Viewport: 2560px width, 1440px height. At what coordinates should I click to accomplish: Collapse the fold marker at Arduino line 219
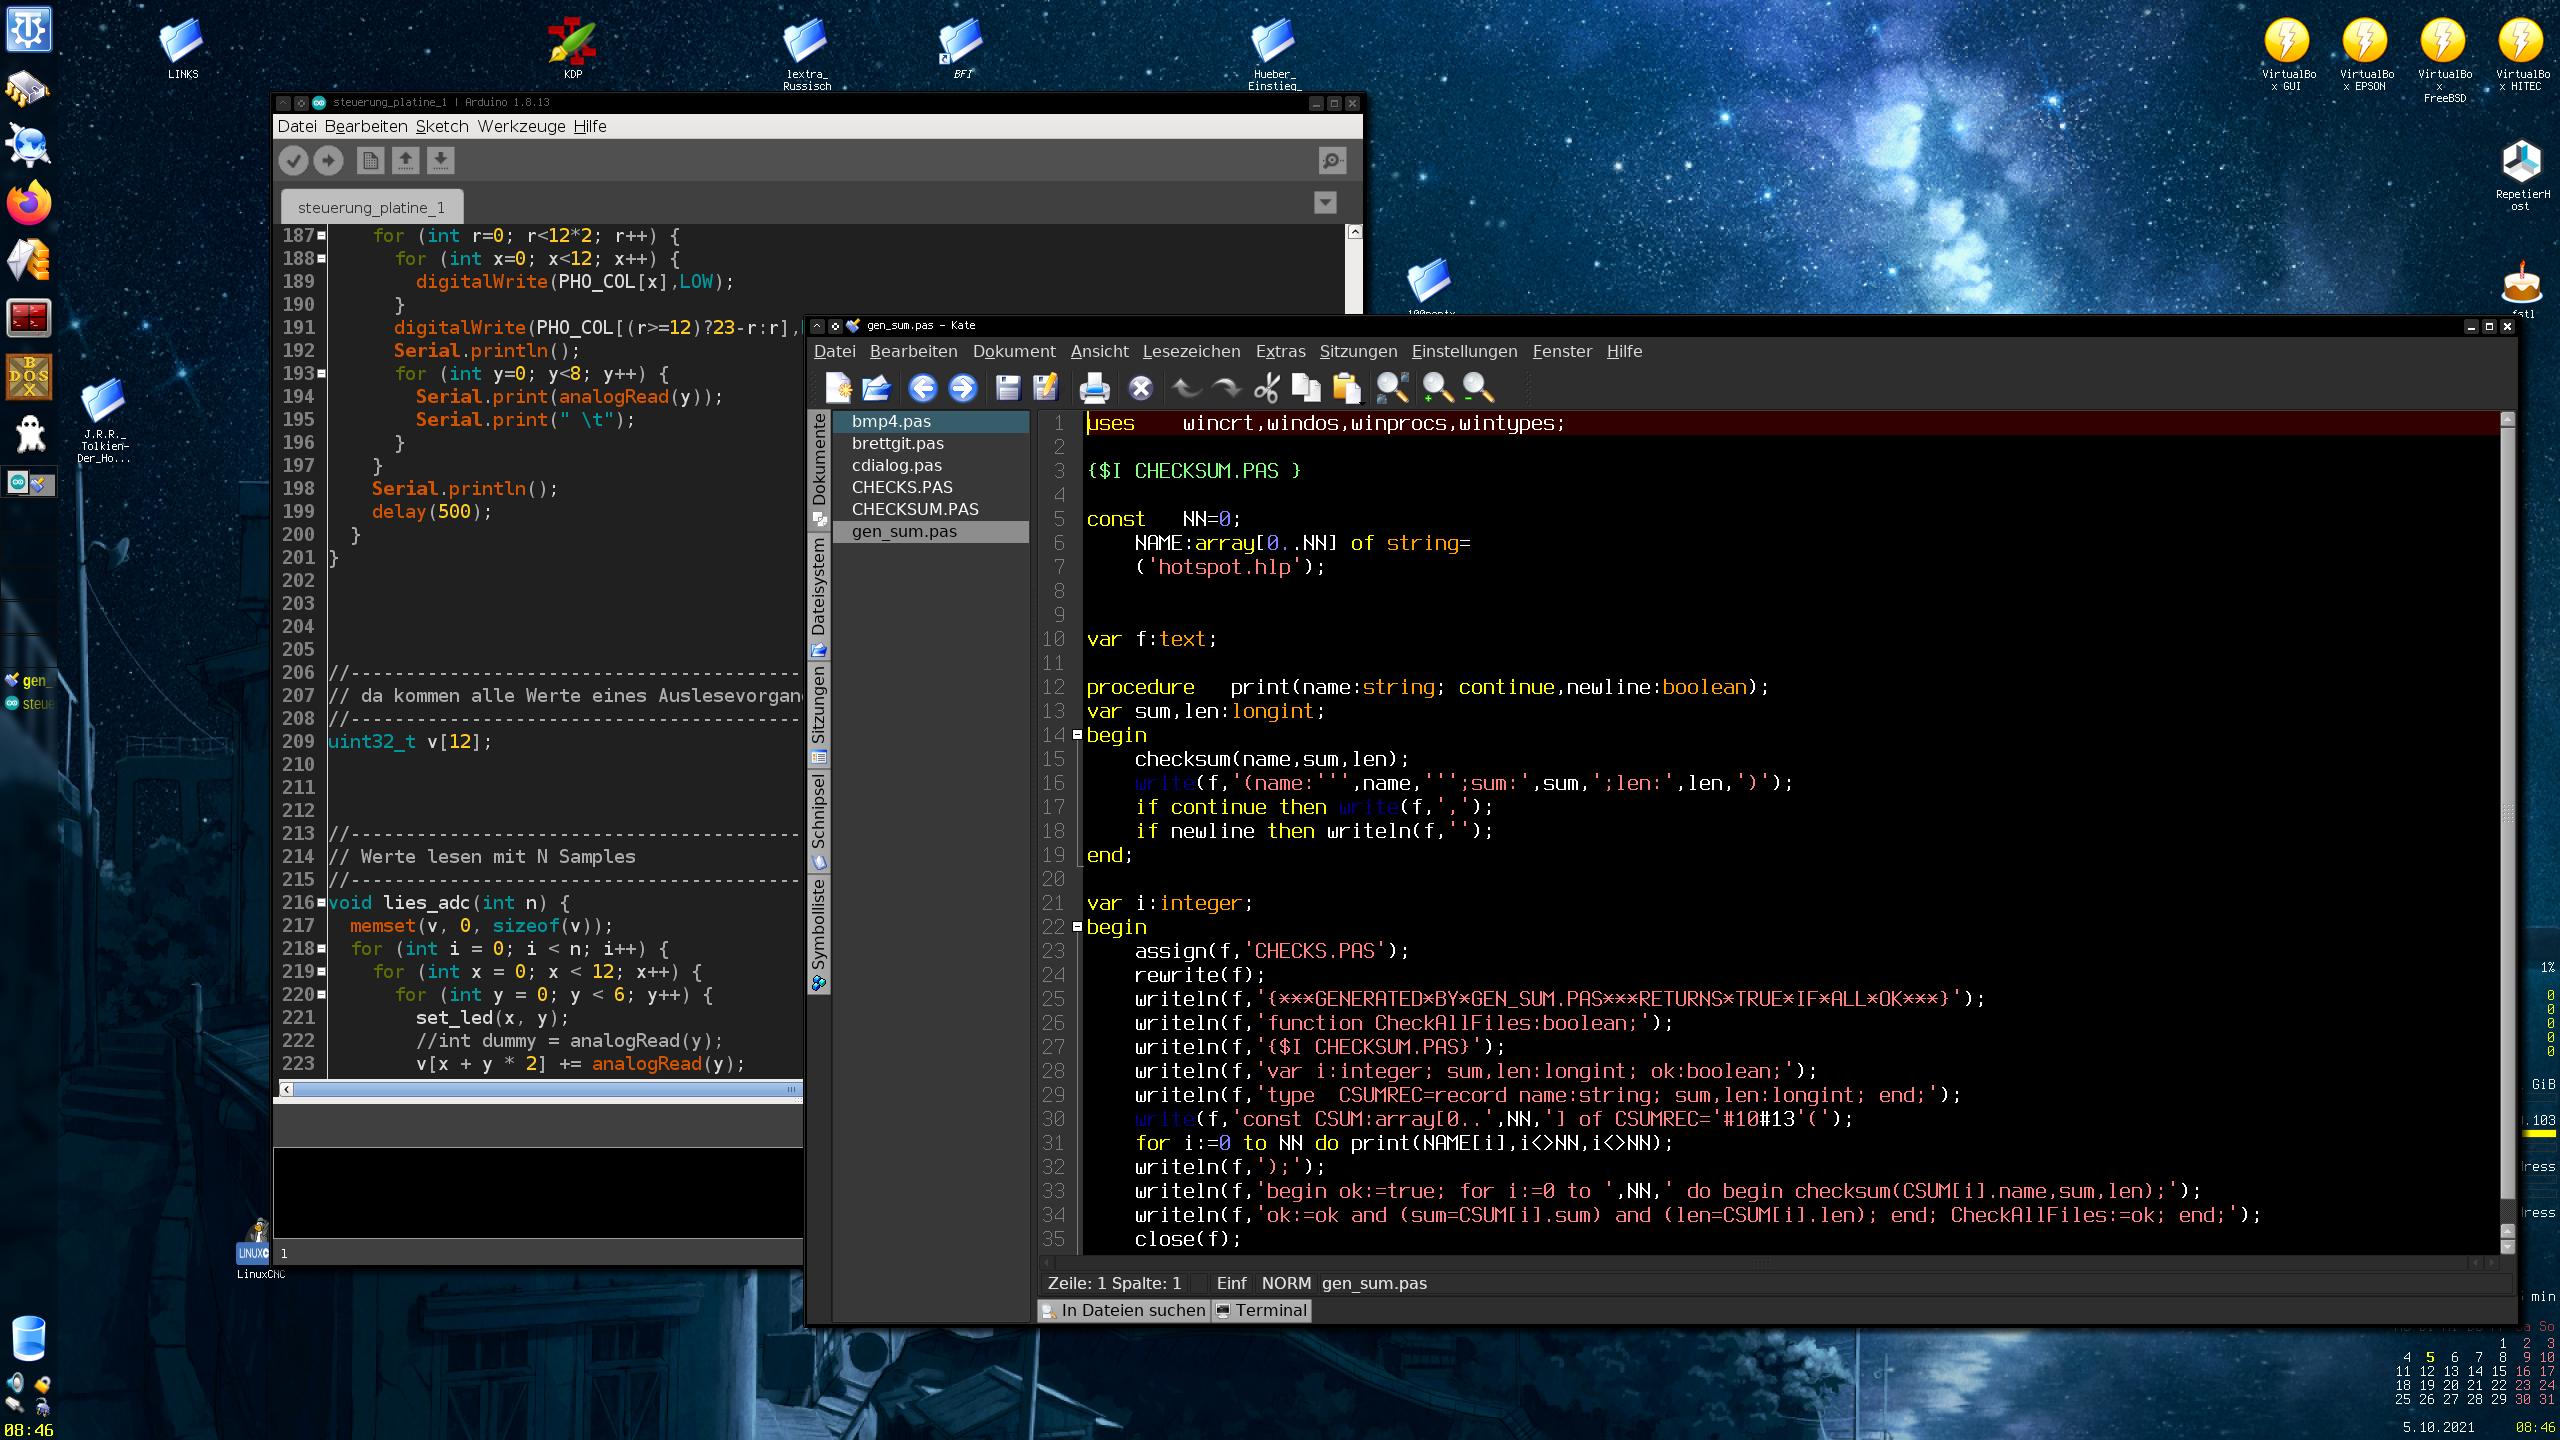click(321, 972)
